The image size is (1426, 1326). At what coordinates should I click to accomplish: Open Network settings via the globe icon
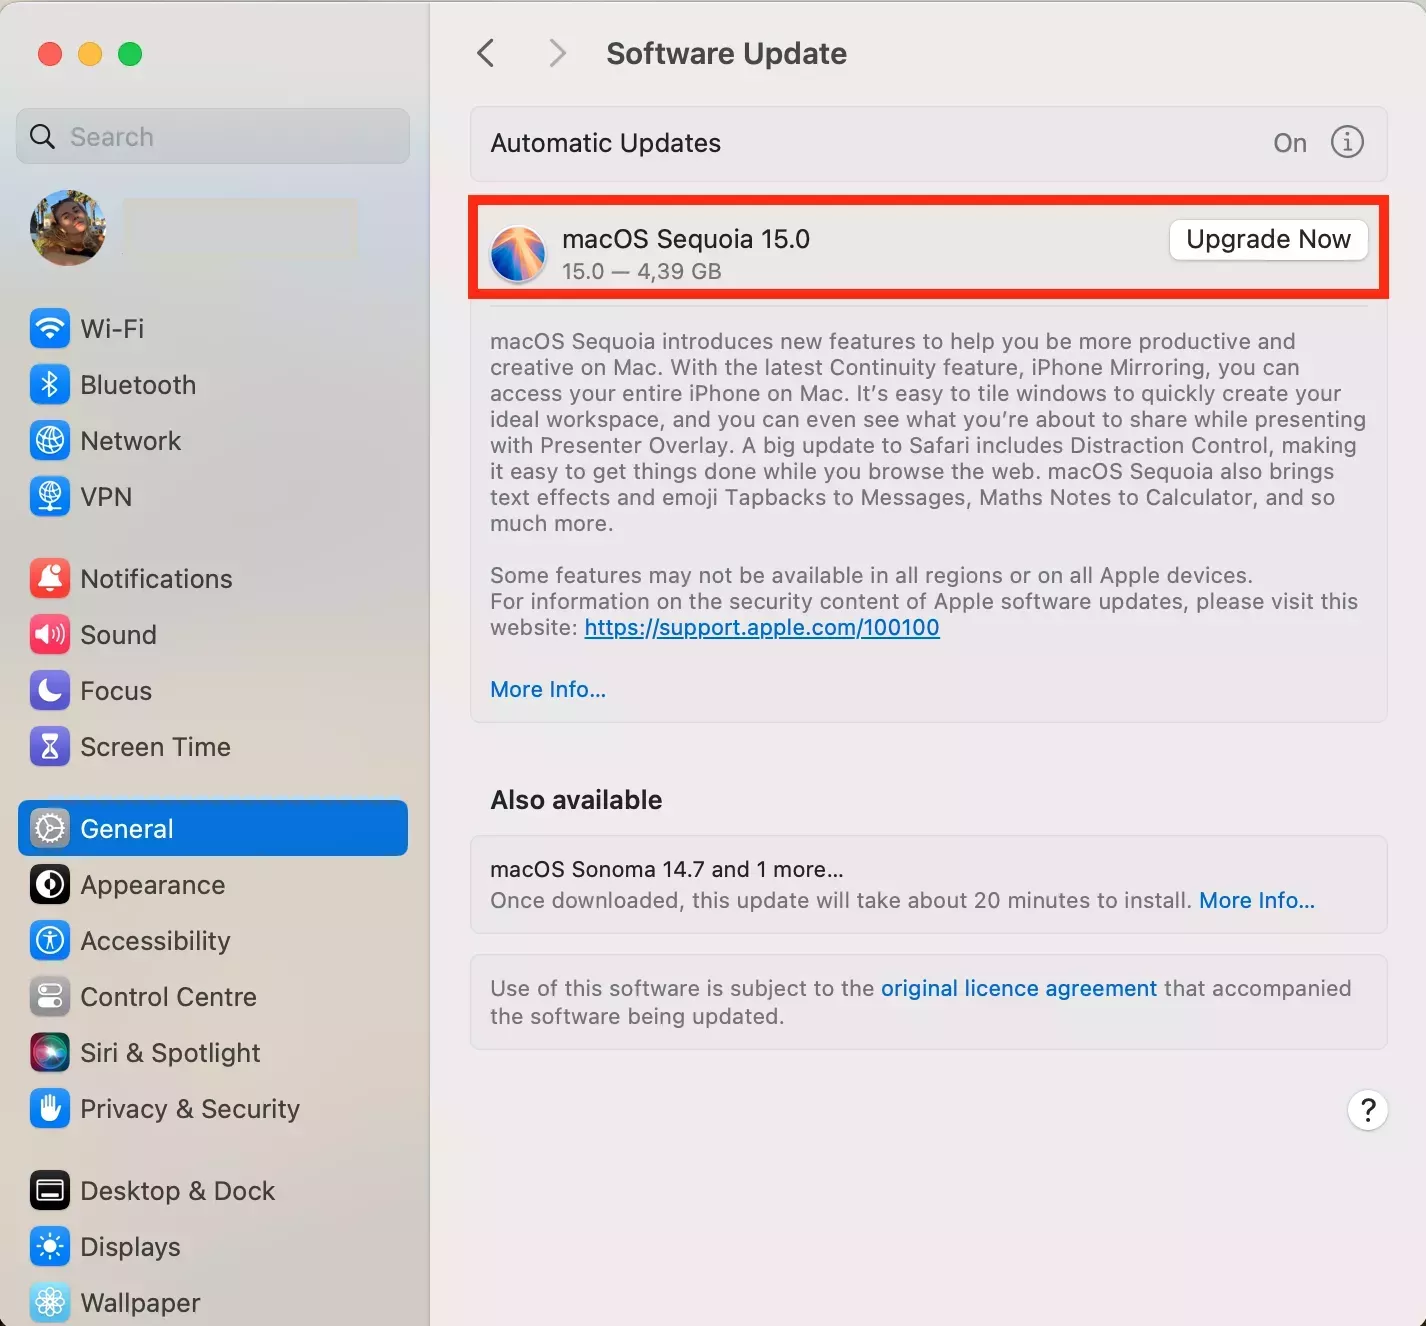coord(49,440)
